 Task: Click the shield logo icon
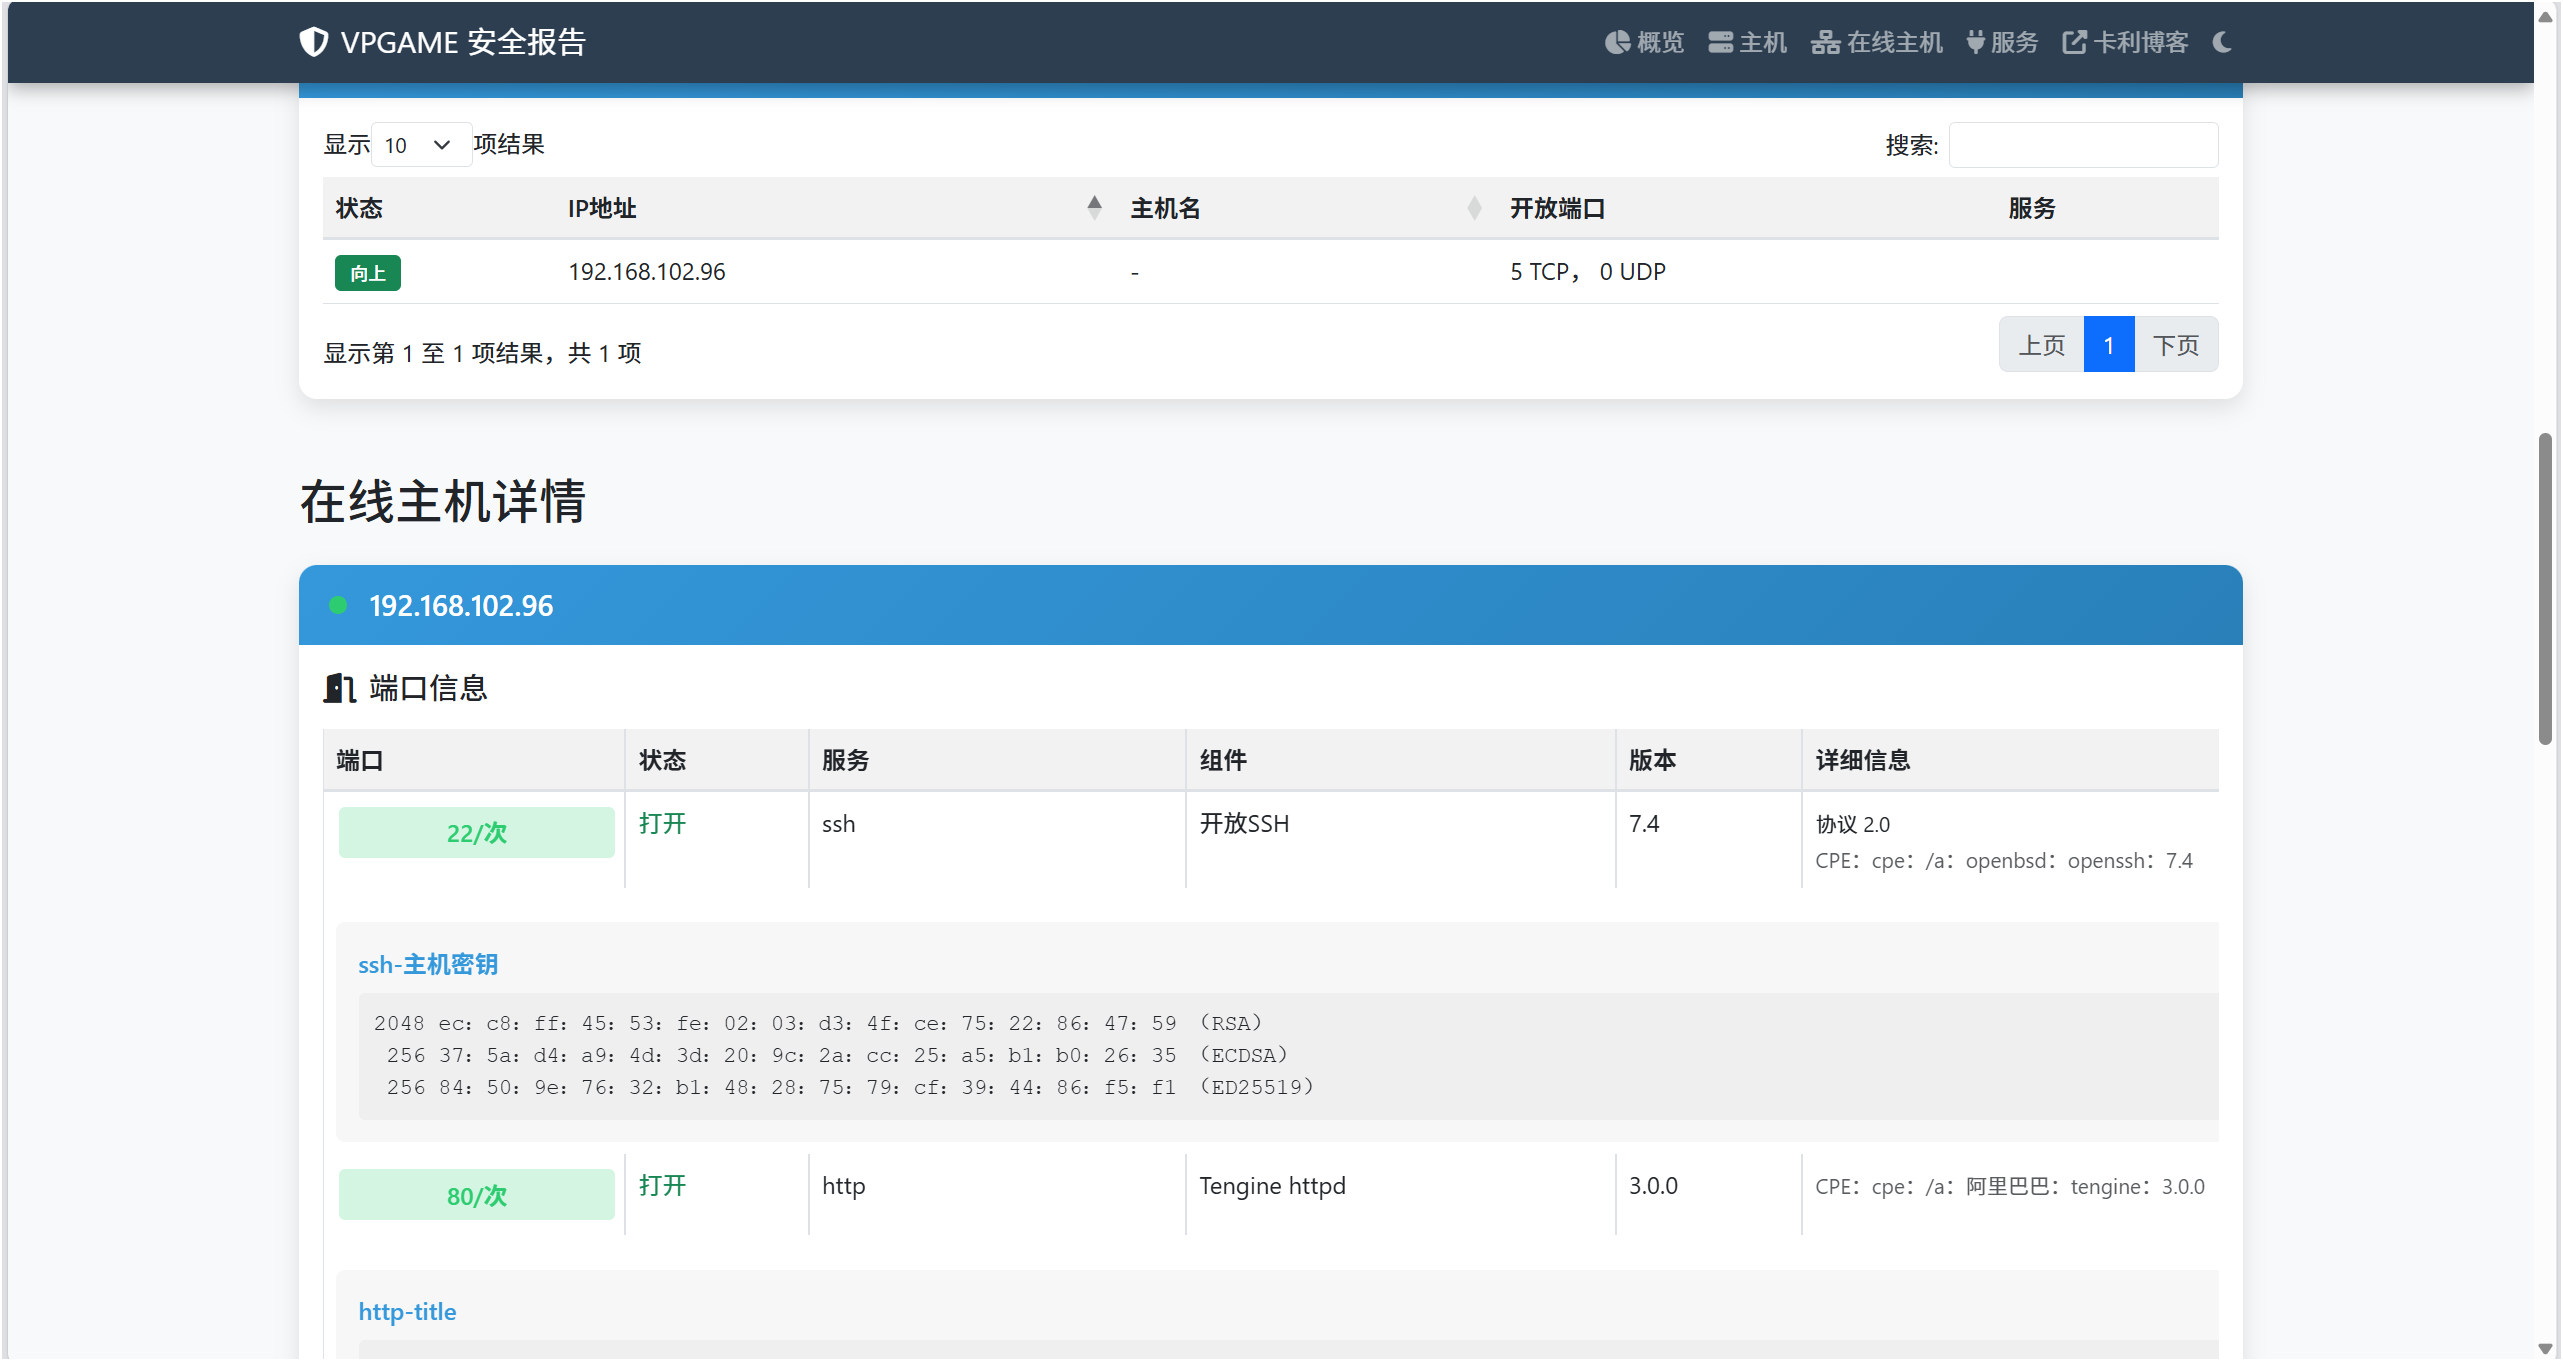tap(313, 42)
